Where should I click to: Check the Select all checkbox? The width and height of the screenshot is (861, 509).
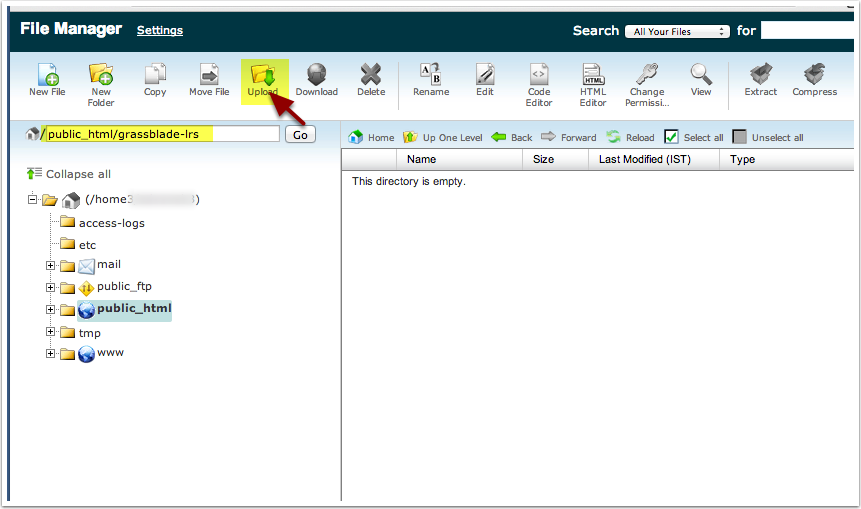pyautogui.click(x=672, y=137)
